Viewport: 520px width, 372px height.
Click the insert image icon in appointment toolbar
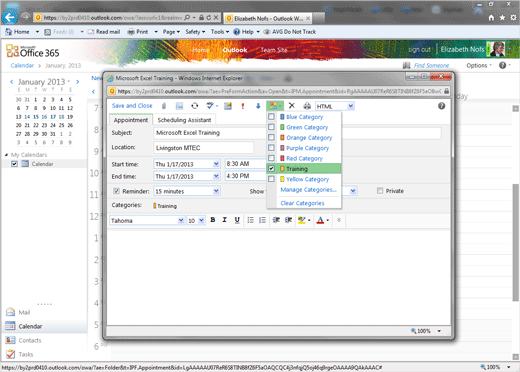click(x=179, y=106)
